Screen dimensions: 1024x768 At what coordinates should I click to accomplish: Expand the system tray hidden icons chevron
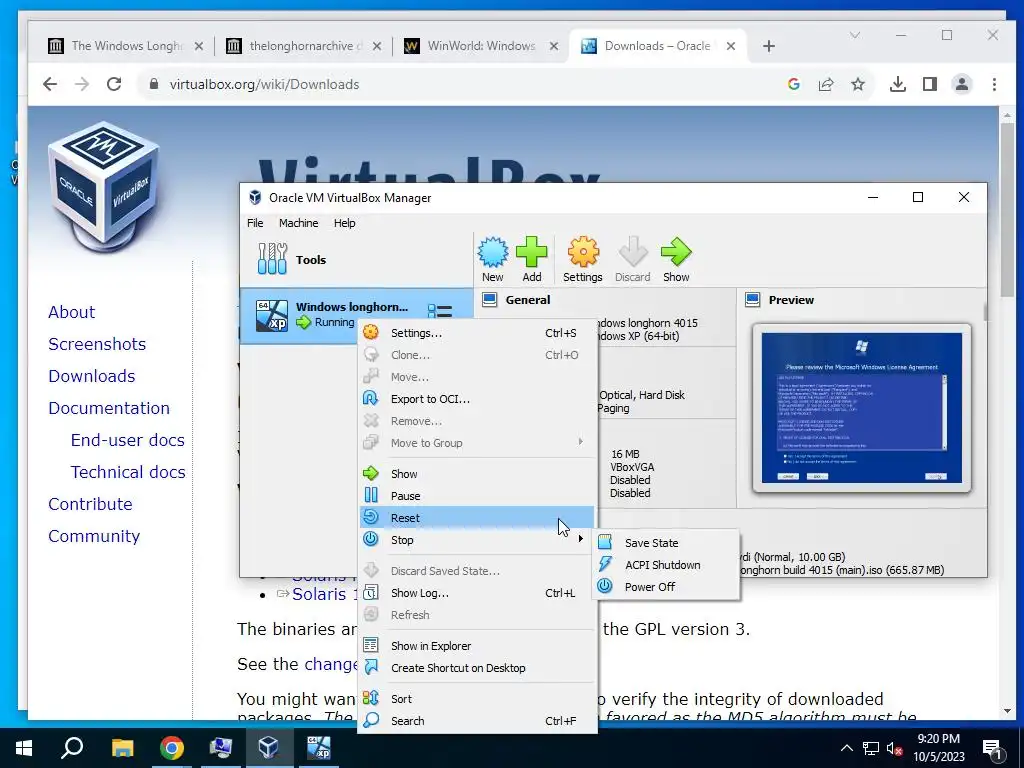846,748
